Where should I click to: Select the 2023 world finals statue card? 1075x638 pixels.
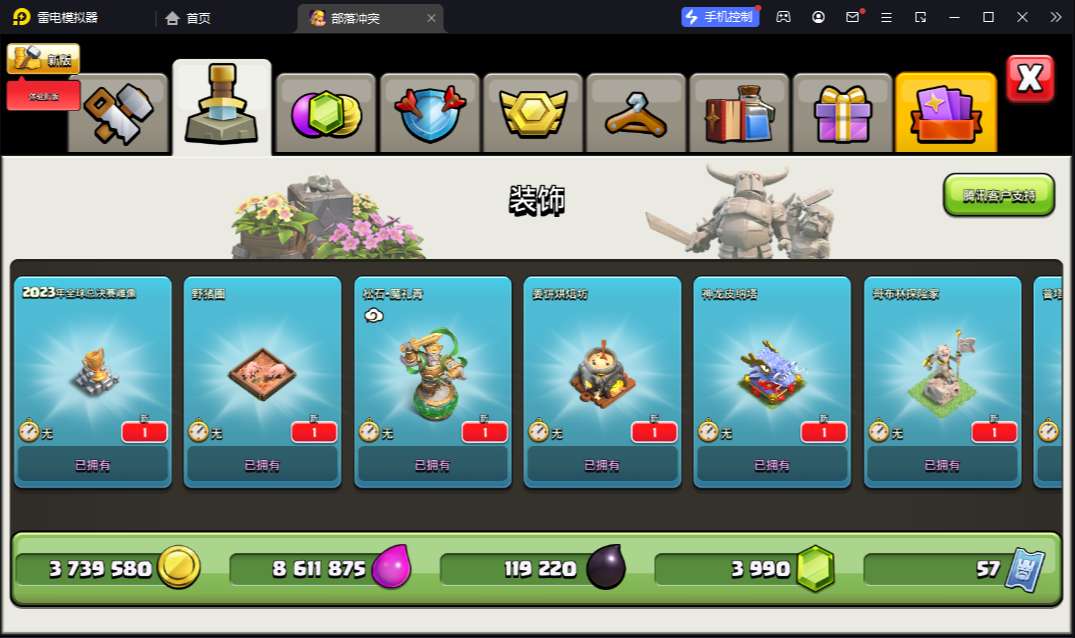point(93,382)
